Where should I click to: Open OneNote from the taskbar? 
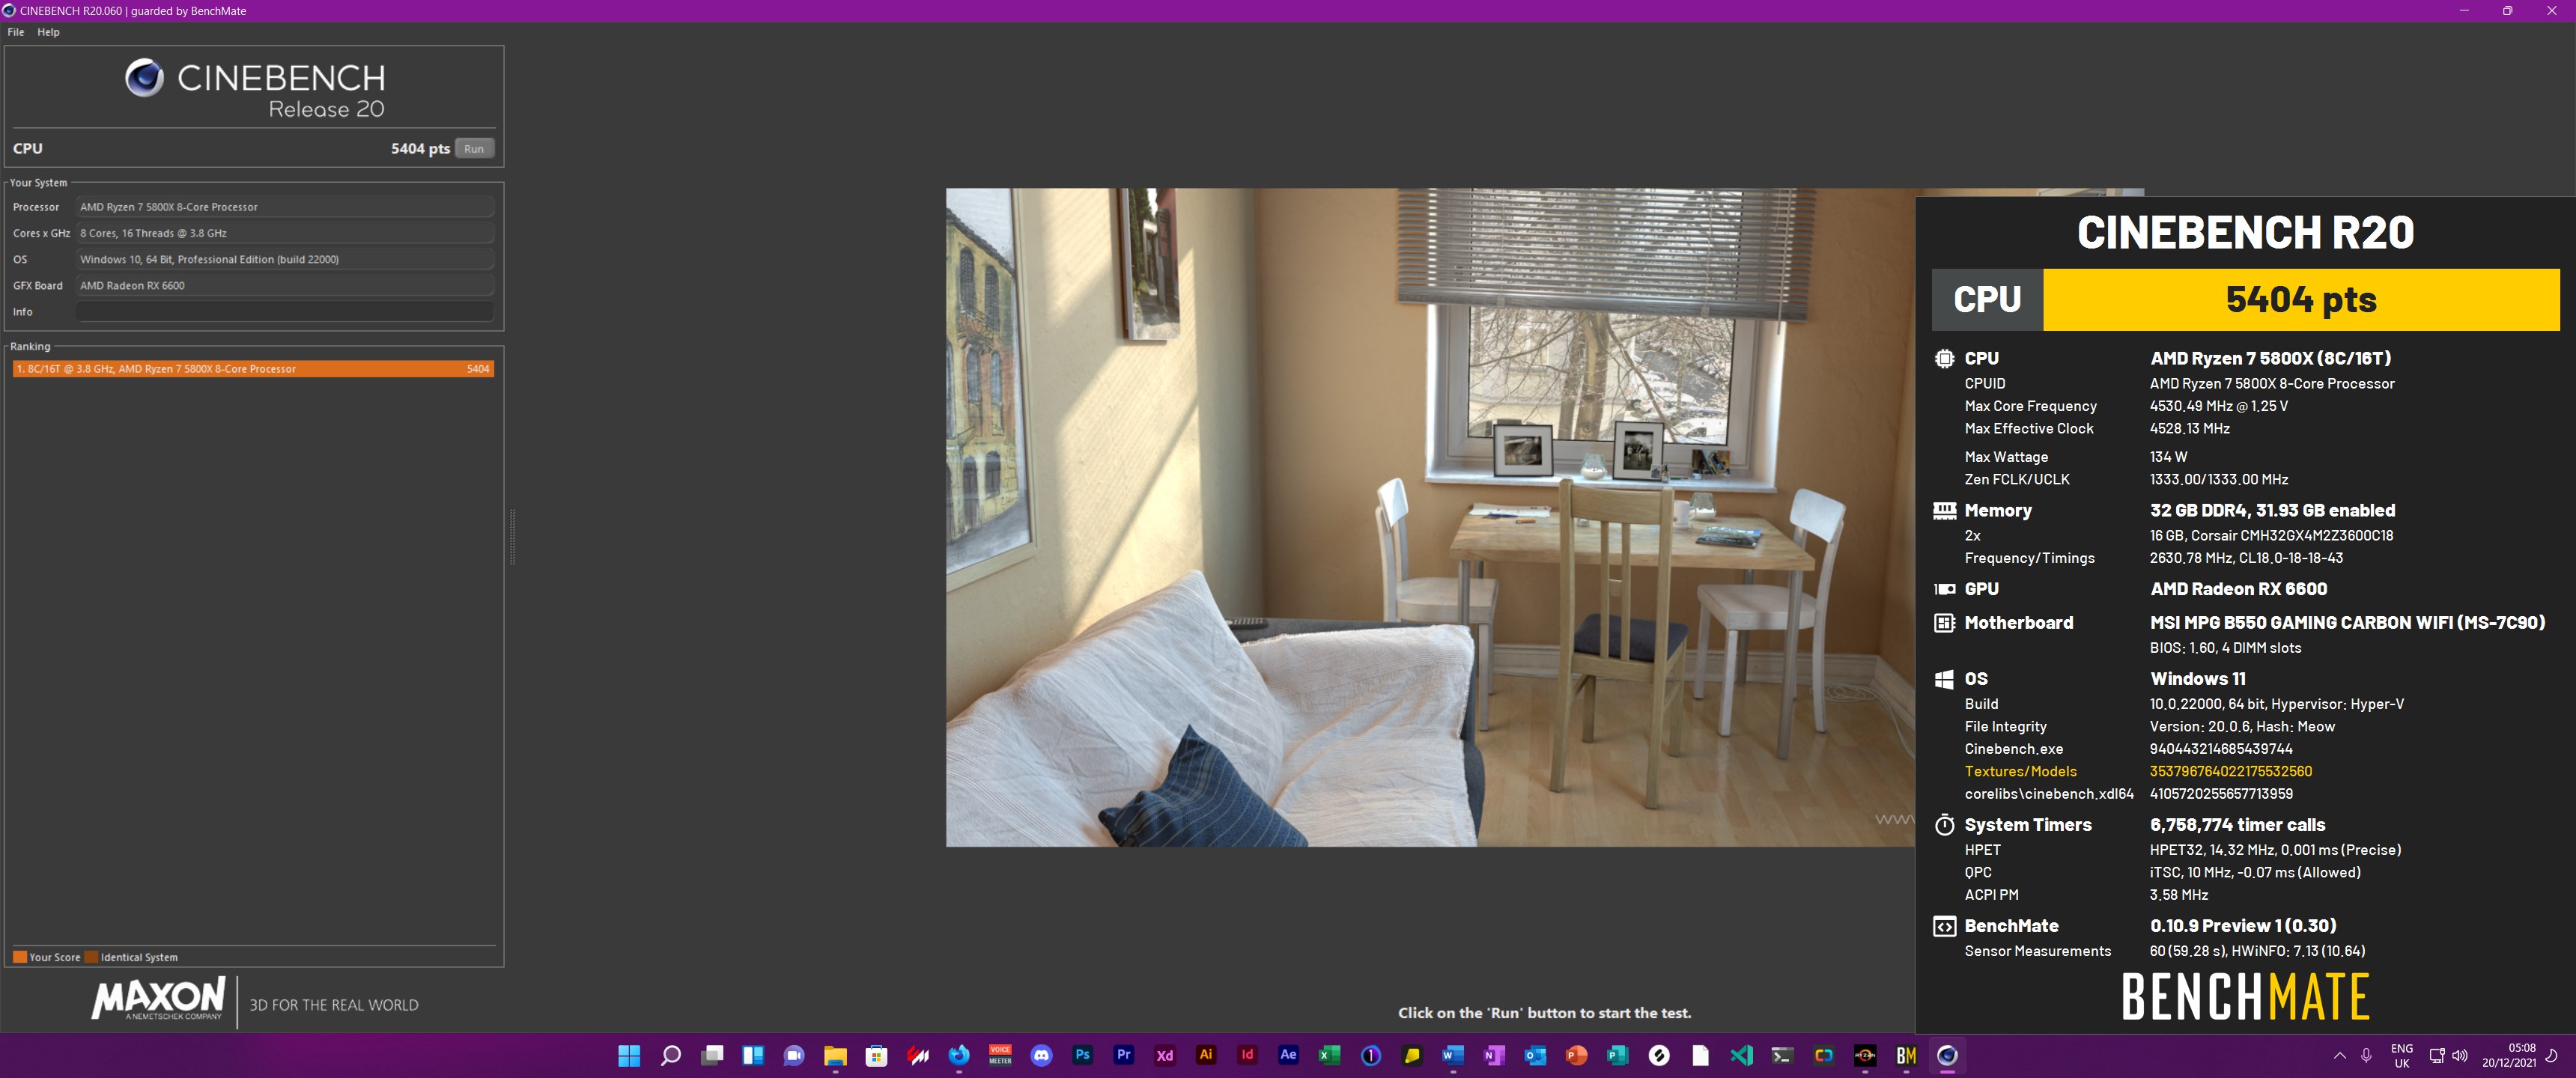tap(1494, 1055)
